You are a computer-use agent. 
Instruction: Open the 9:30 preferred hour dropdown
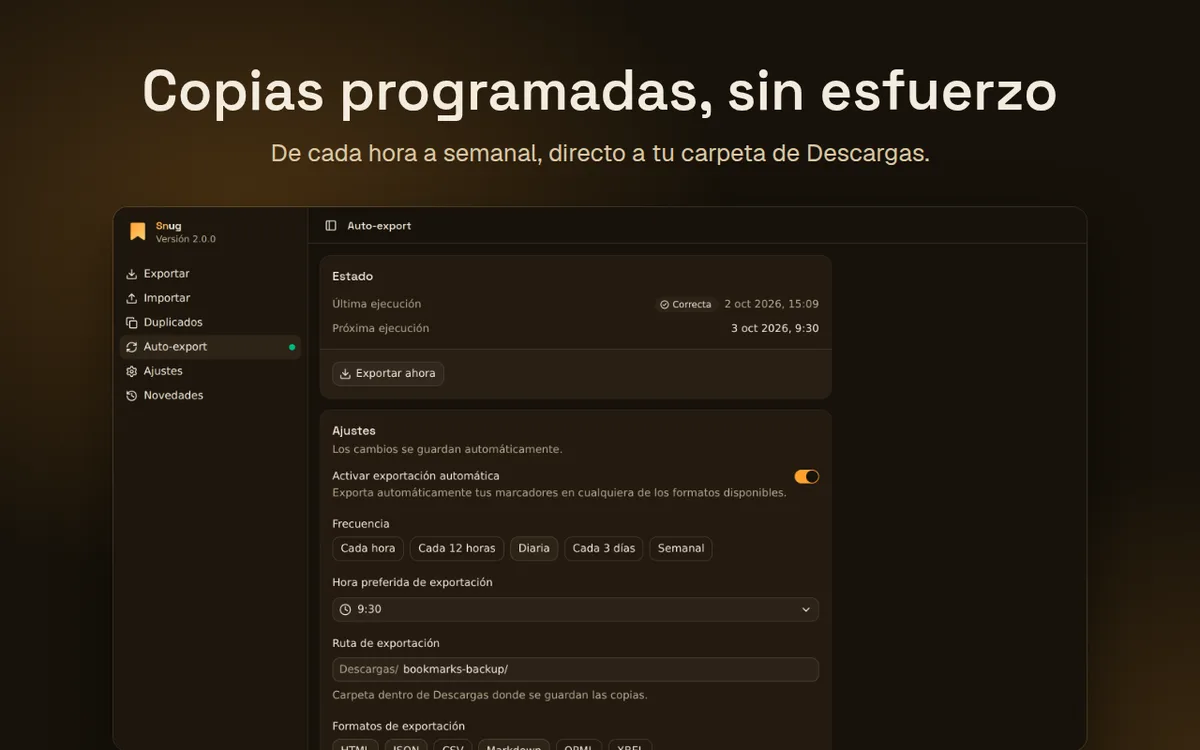(576, 609)
